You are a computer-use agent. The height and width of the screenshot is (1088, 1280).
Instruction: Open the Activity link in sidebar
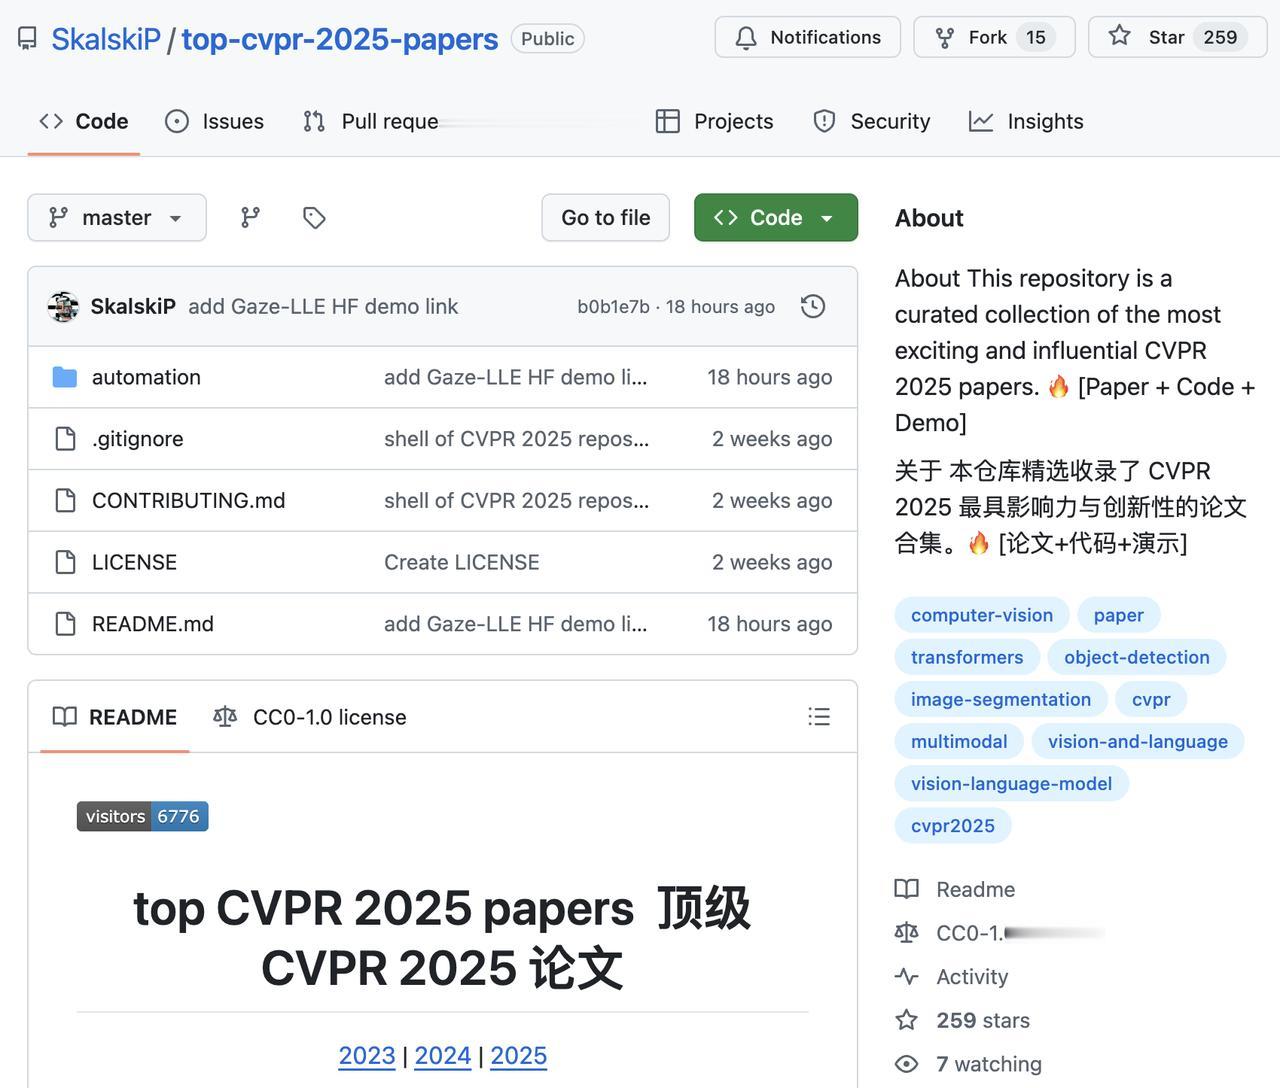[x=952, y=977]
